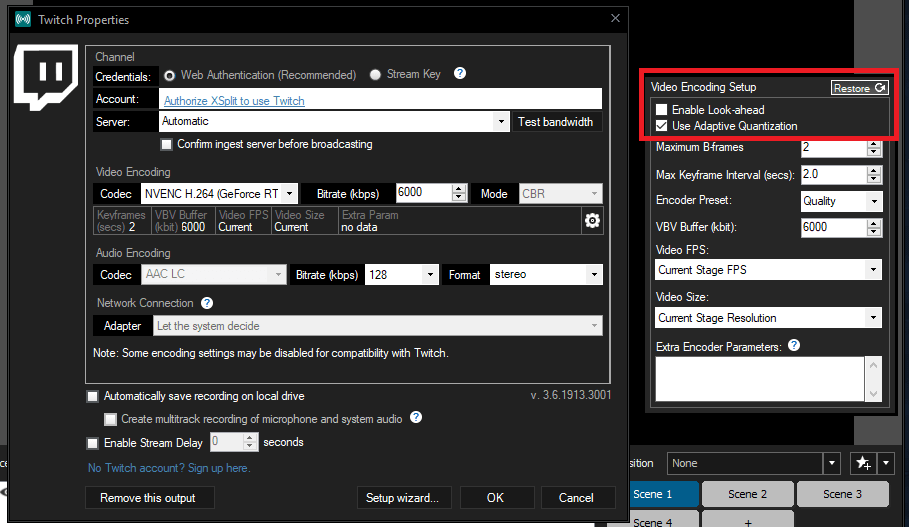Click Authorize XSplit to use Twitch link
Screen dimensions: 909x527
point(234,101)
